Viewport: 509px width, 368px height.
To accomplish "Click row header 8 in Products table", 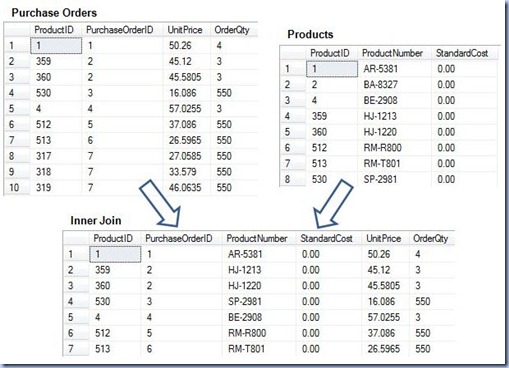I will tap(293, 179).
